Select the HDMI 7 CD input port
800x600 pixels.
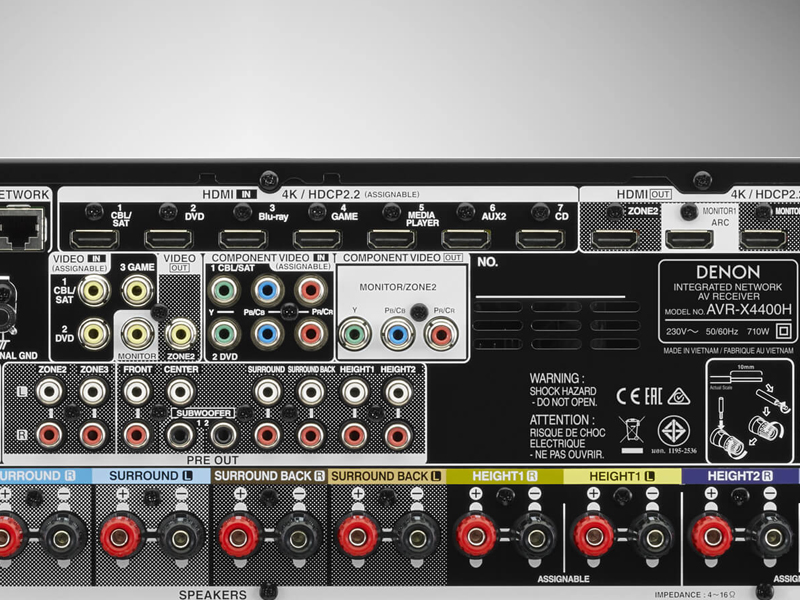540,239
